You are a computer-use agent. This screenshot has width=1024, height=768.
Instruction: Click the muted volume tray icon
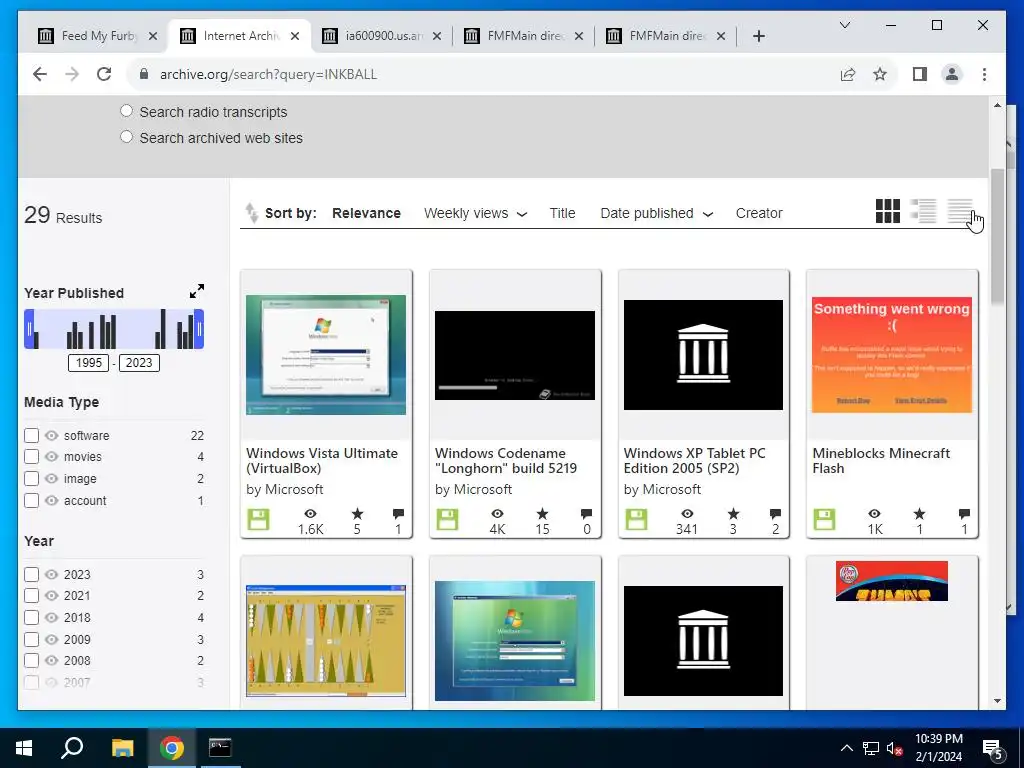[894, 748]
